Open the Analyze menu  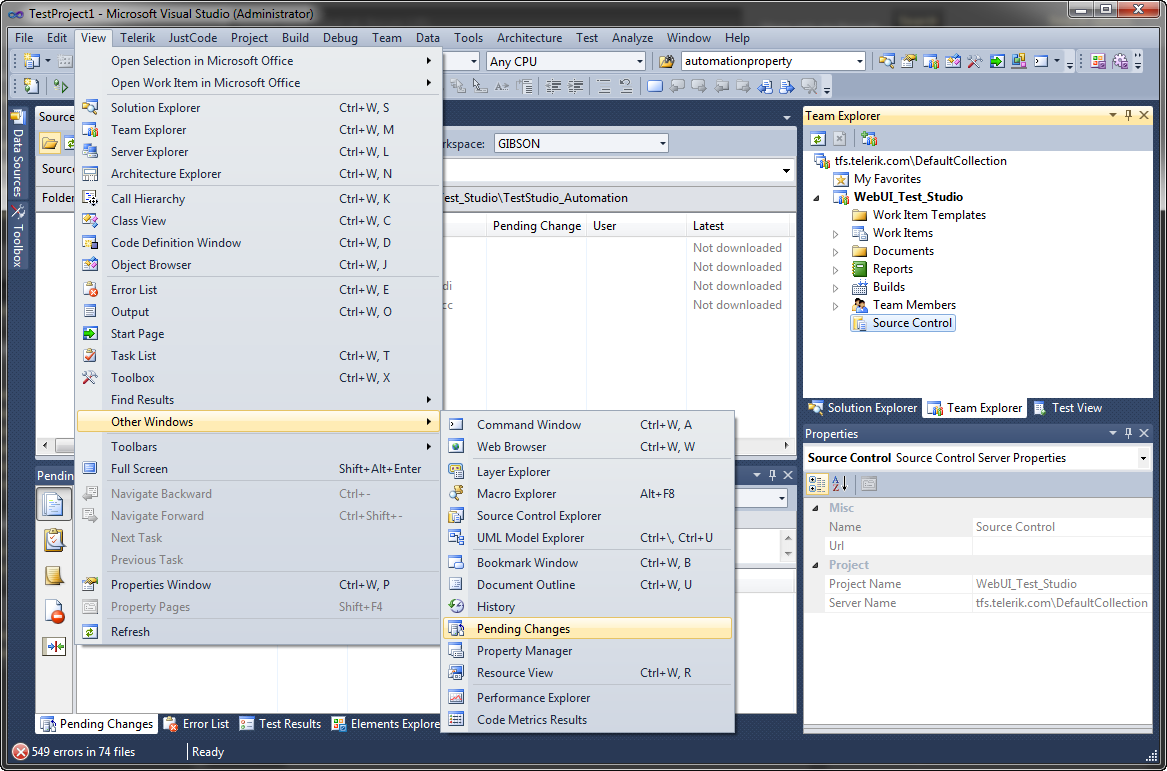pyautogui.click(x=632, y=38)
